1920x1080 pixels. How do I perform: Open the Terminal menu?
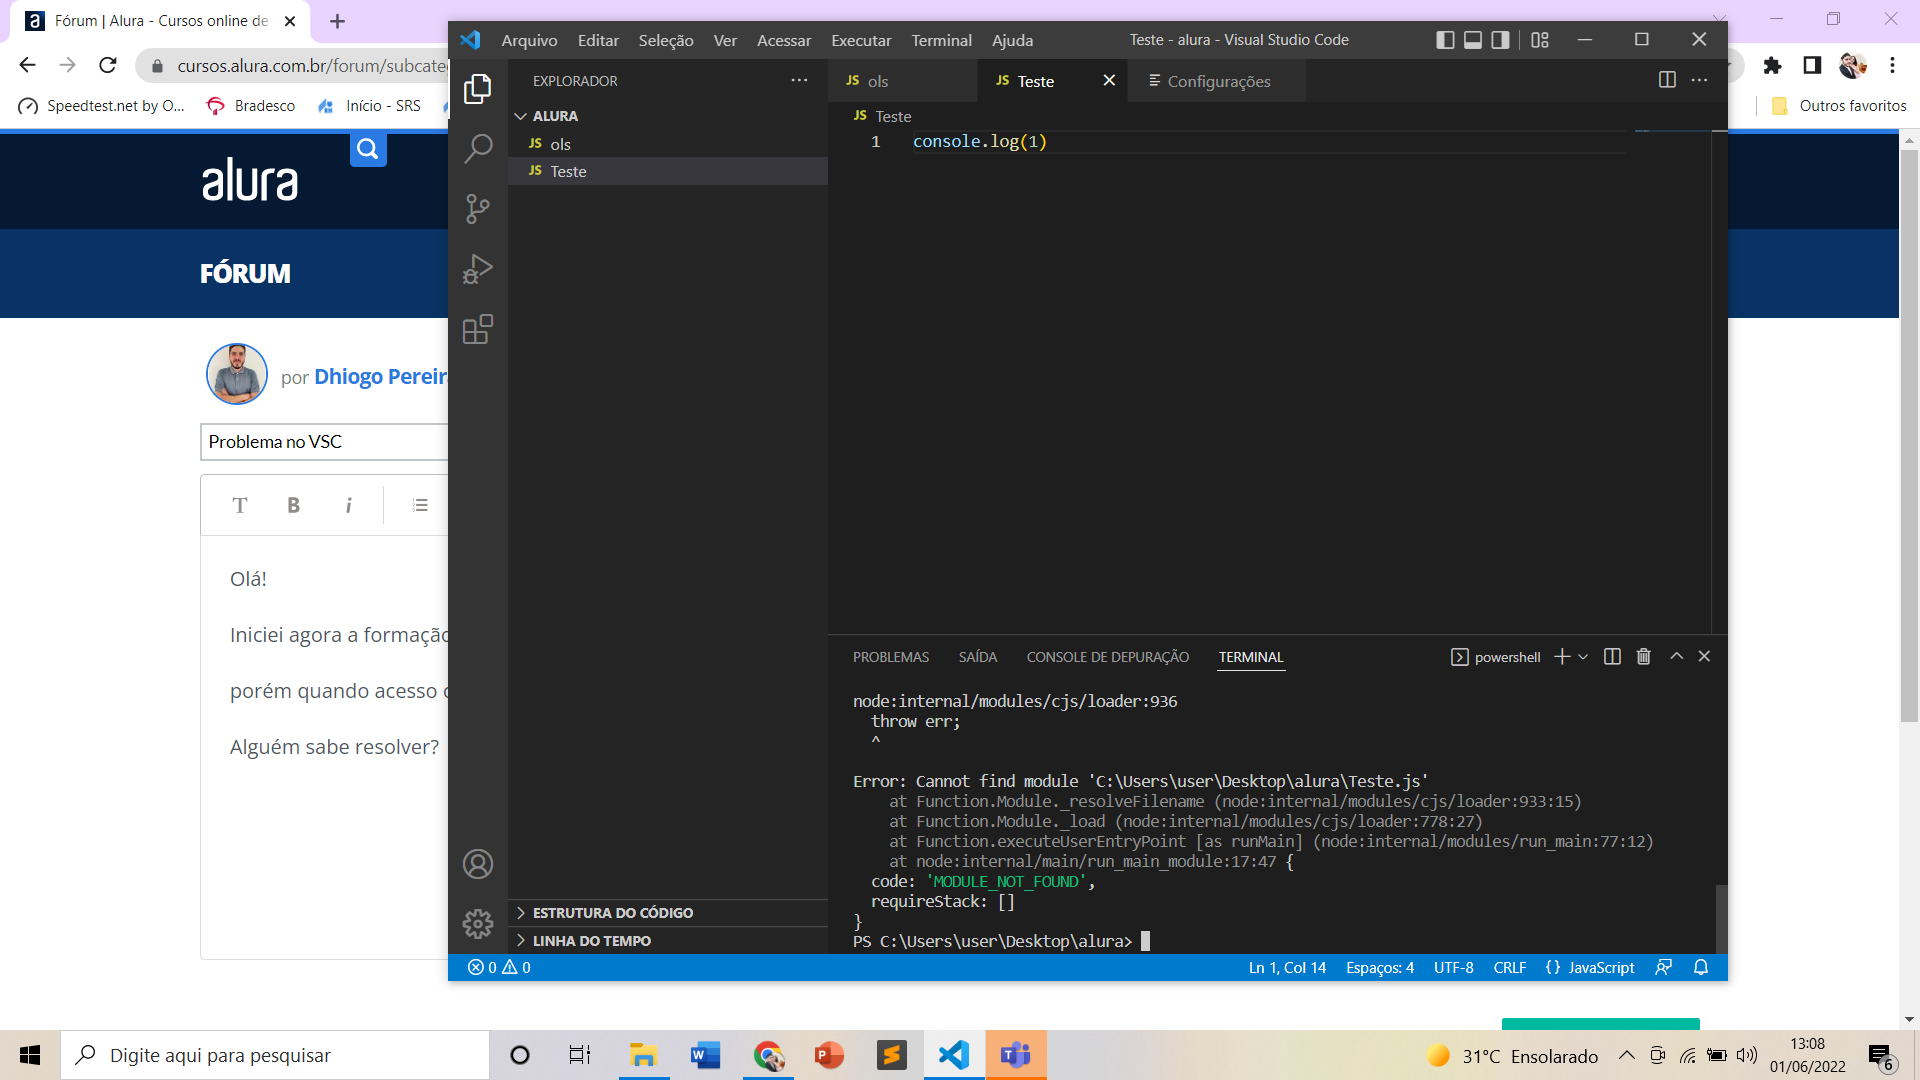pos(941,40)
